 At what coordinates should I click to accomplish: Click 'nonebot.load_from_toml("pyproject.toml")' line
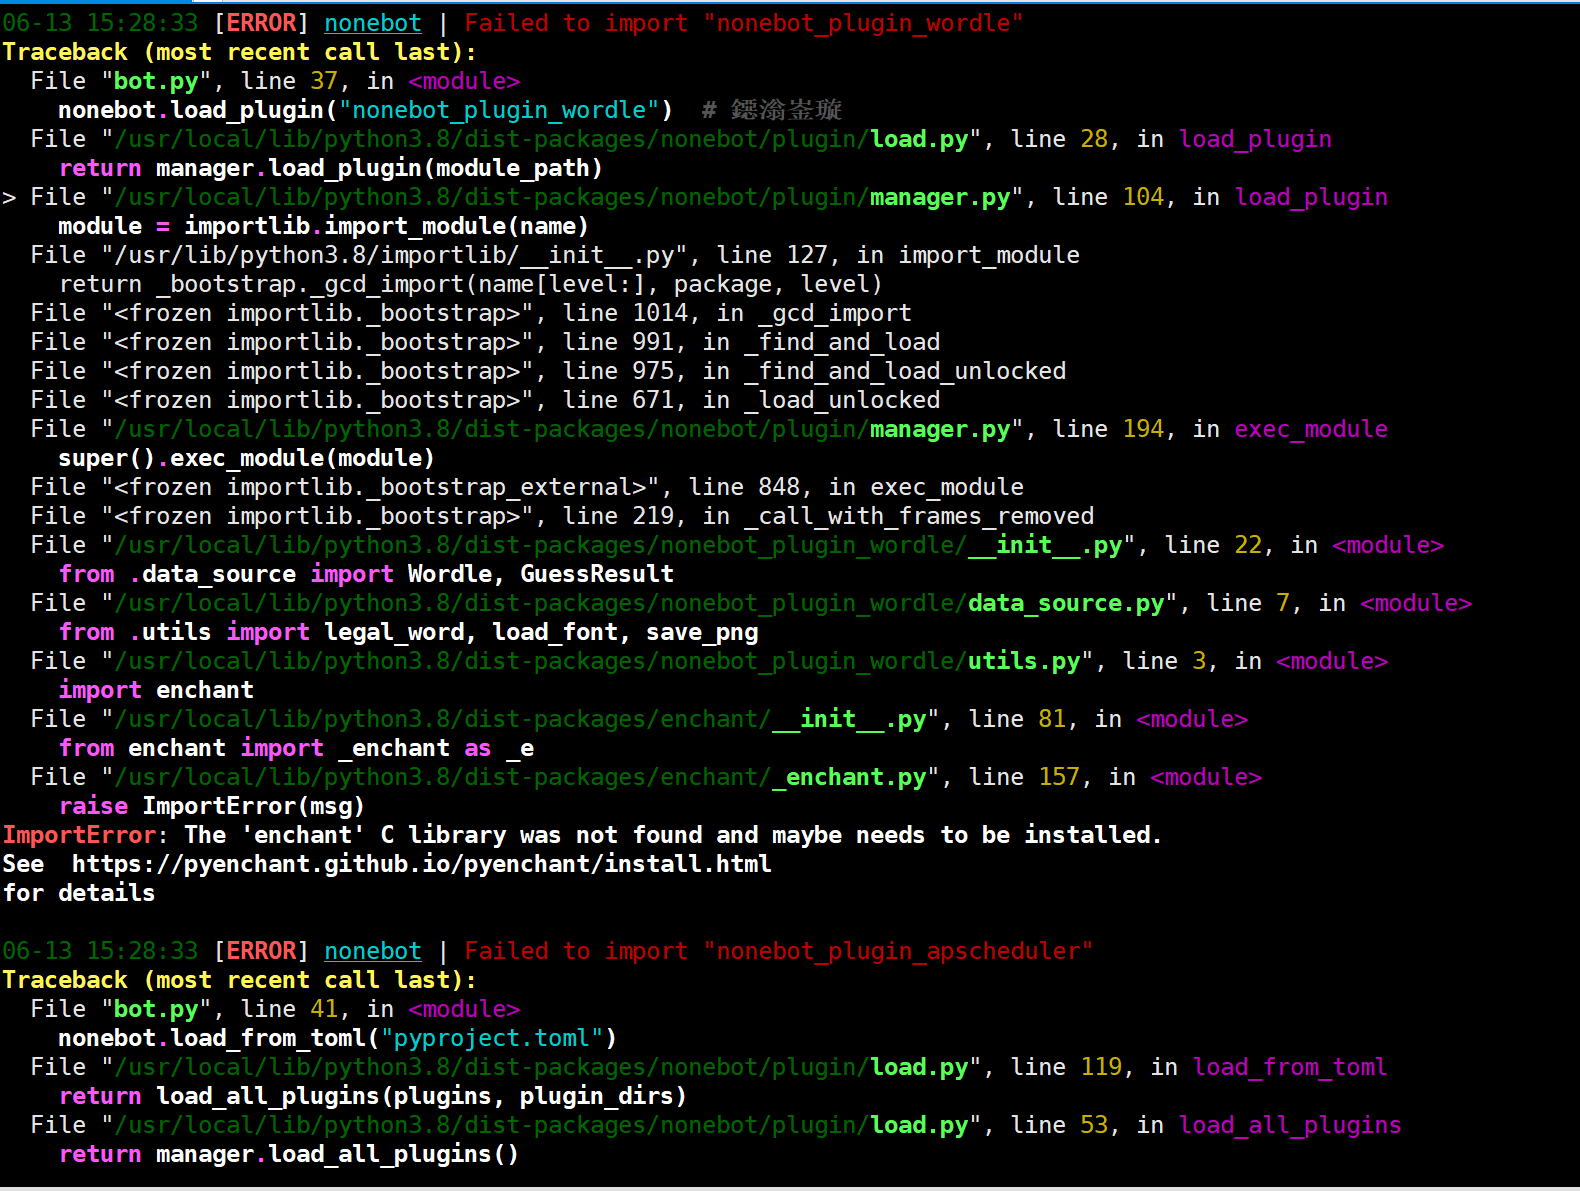click(337, 1038)
